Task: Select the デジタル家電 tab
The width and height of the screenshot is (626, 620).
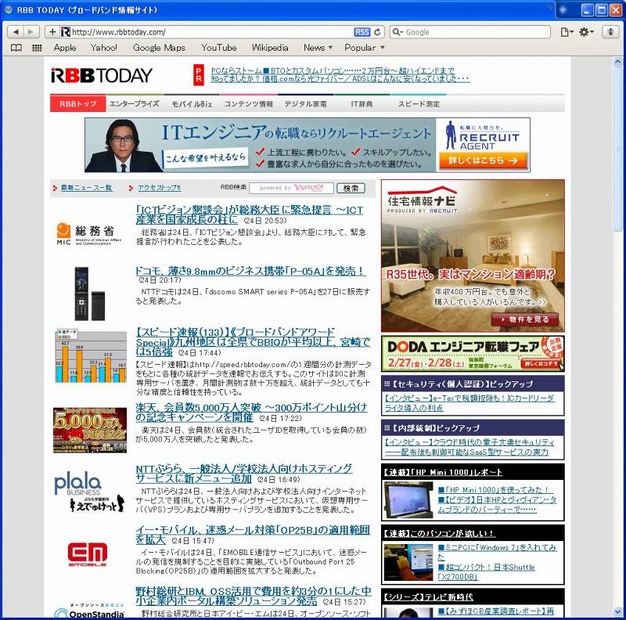Action: pos(305,104)
